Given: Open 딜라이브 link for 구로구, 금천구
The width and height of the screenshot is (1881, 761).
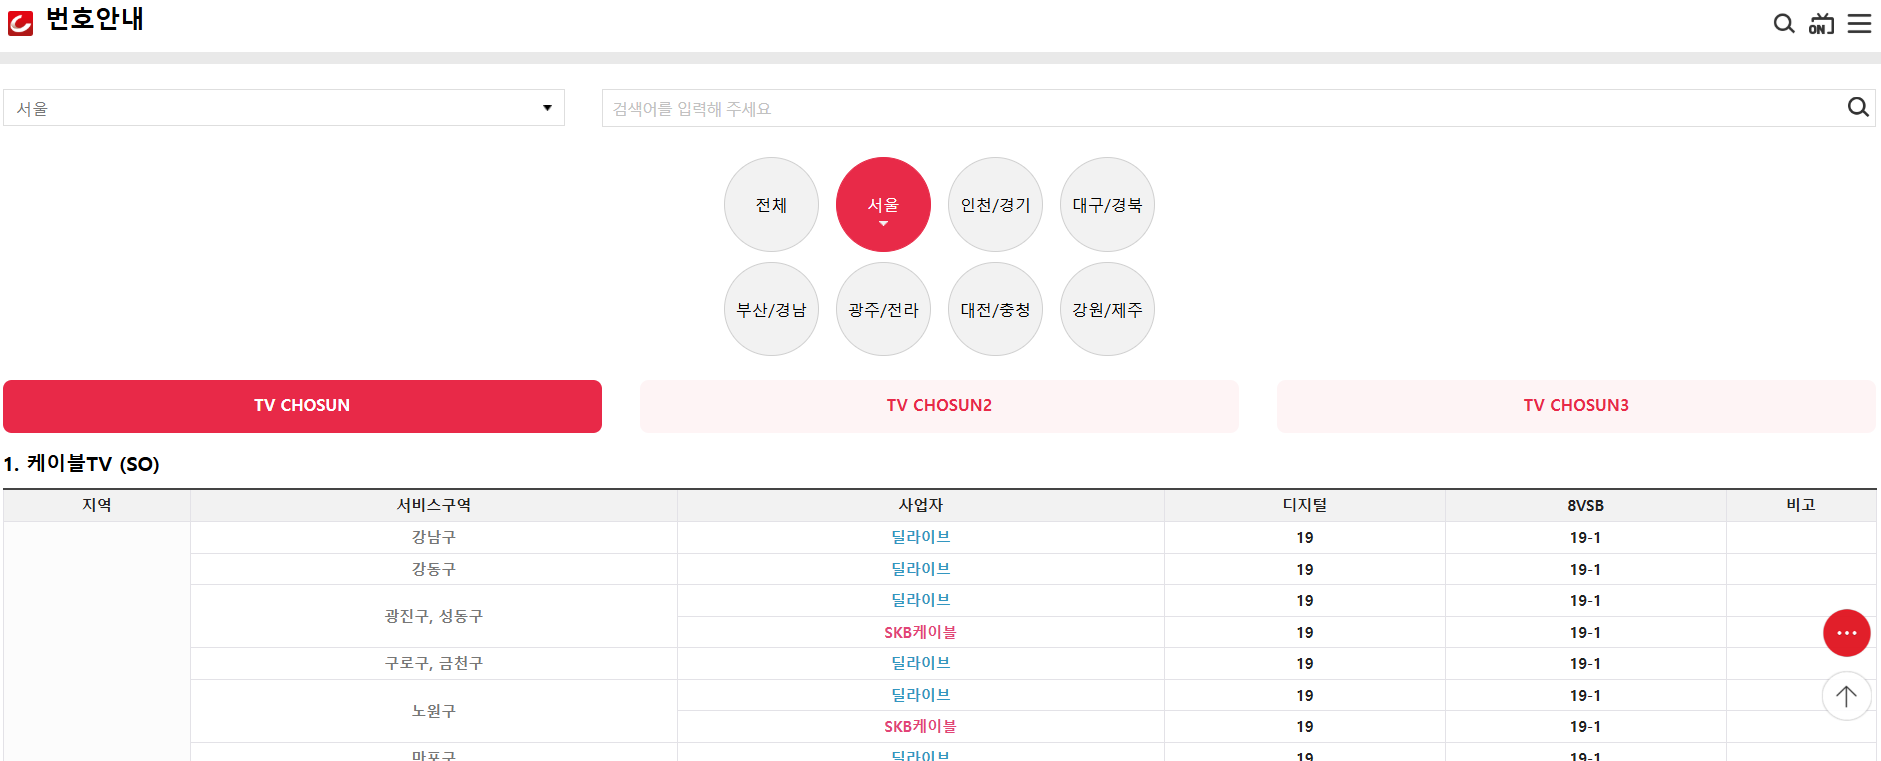Looking at the screenshot, I should tap(921, 663).
